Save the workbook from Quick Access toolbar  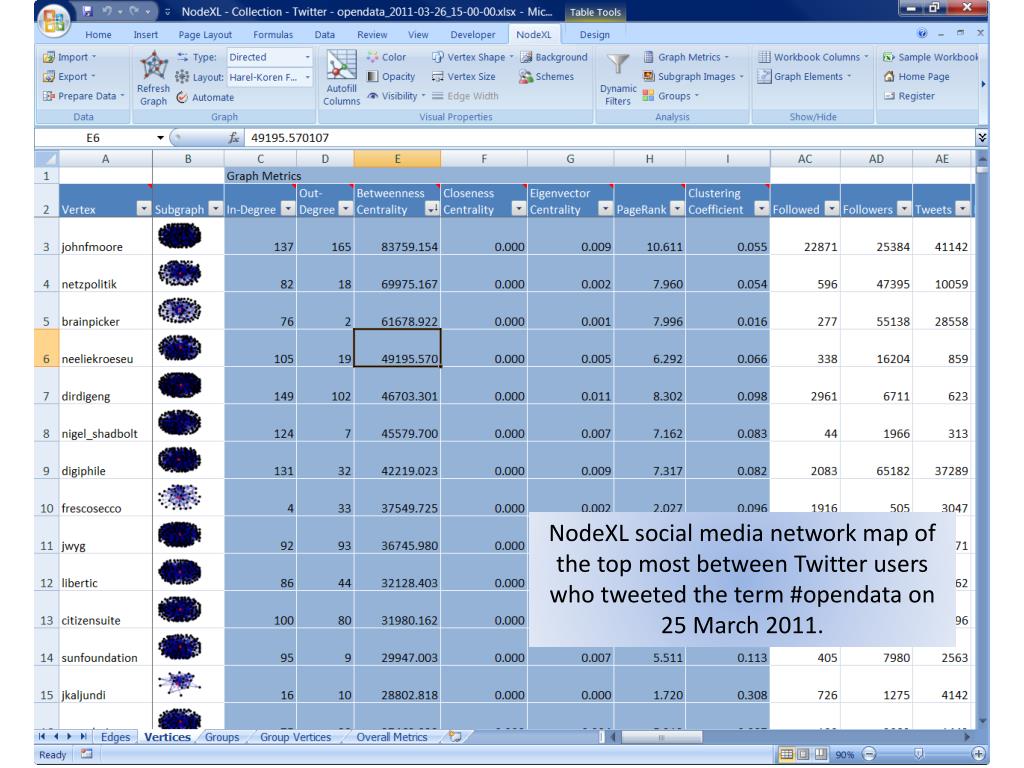coord(88,11)
